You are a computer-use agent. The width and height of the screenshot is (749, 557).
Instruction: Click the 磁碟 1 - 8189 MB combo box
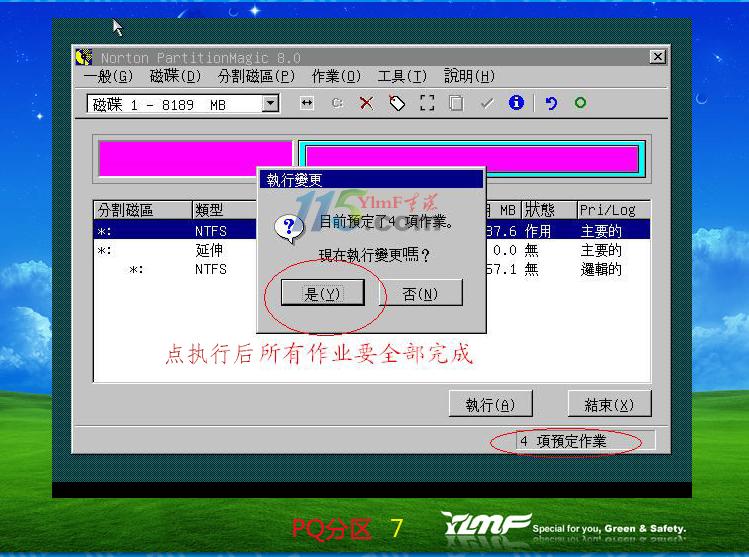183,104
